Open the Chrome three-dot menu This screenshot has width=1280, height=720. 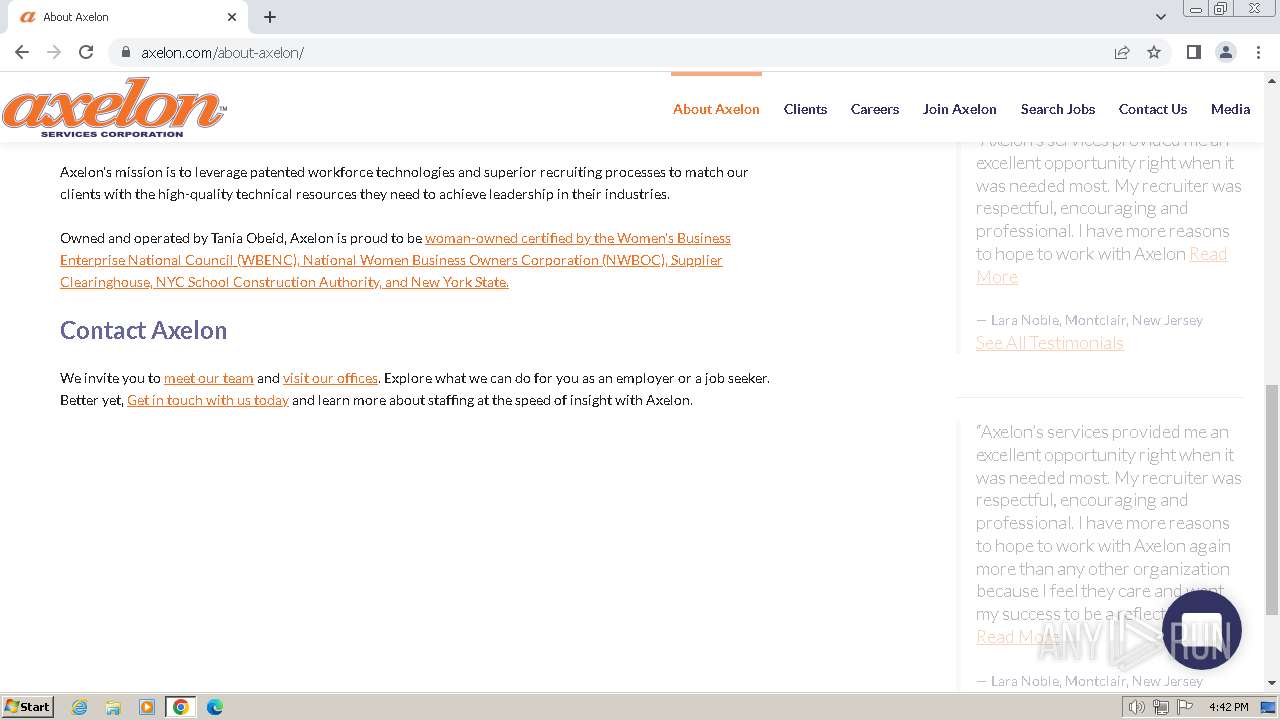pyautogui.click(x=1258, y=52)
